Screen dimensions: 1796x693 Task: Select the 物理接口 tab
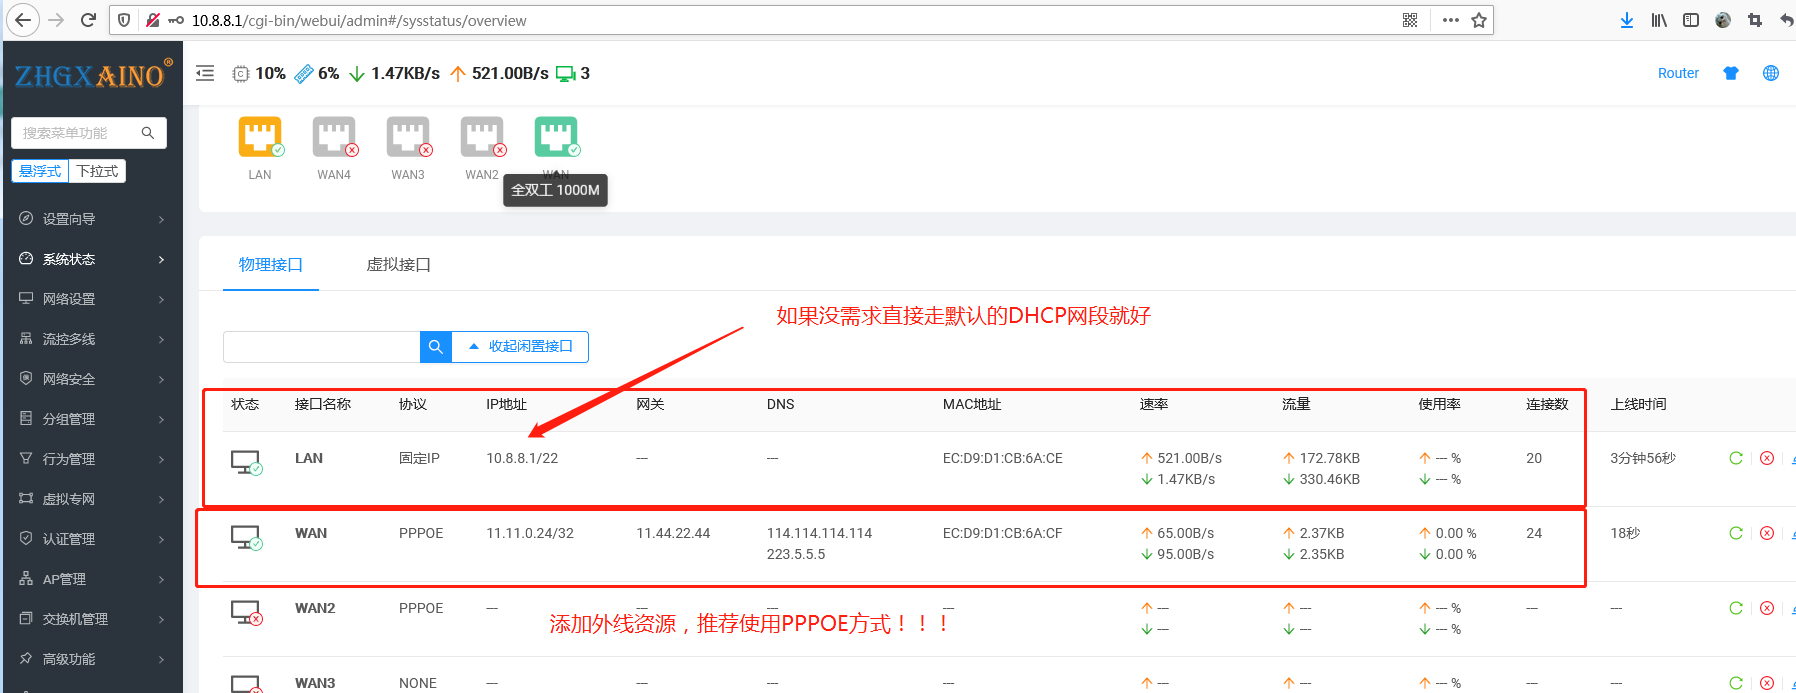tap(270, 265)
